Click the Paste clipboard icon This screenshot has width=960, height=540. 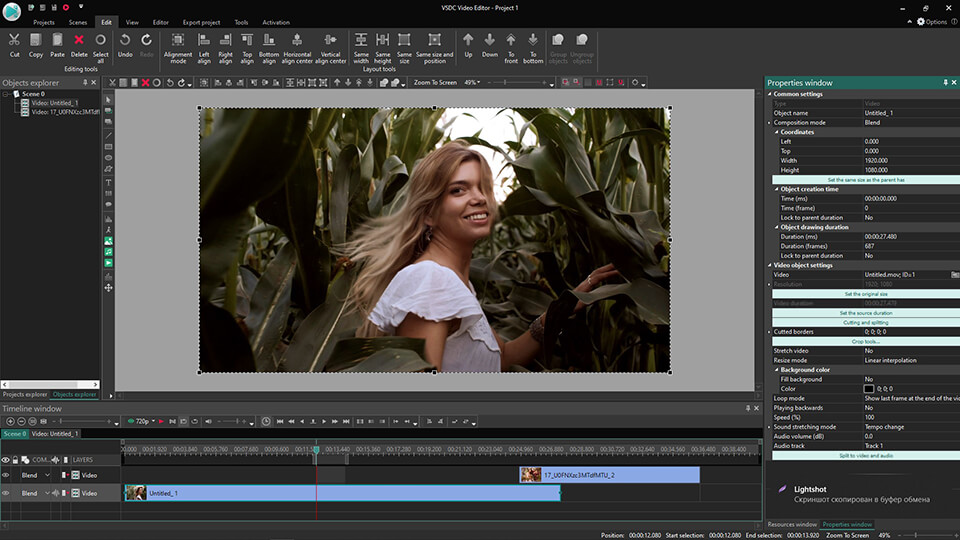coord(57,40)
